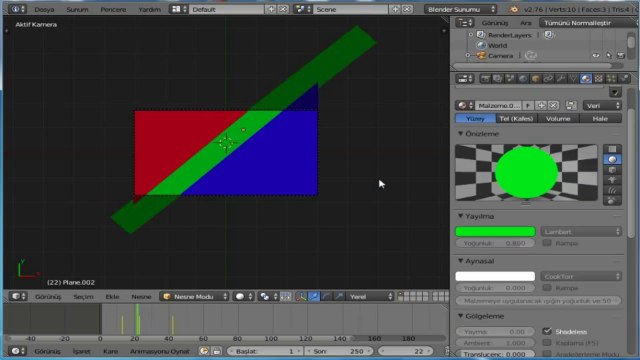Unlink the material with X icon
This screenshot has width=640, height=360.
coord(553,106)
